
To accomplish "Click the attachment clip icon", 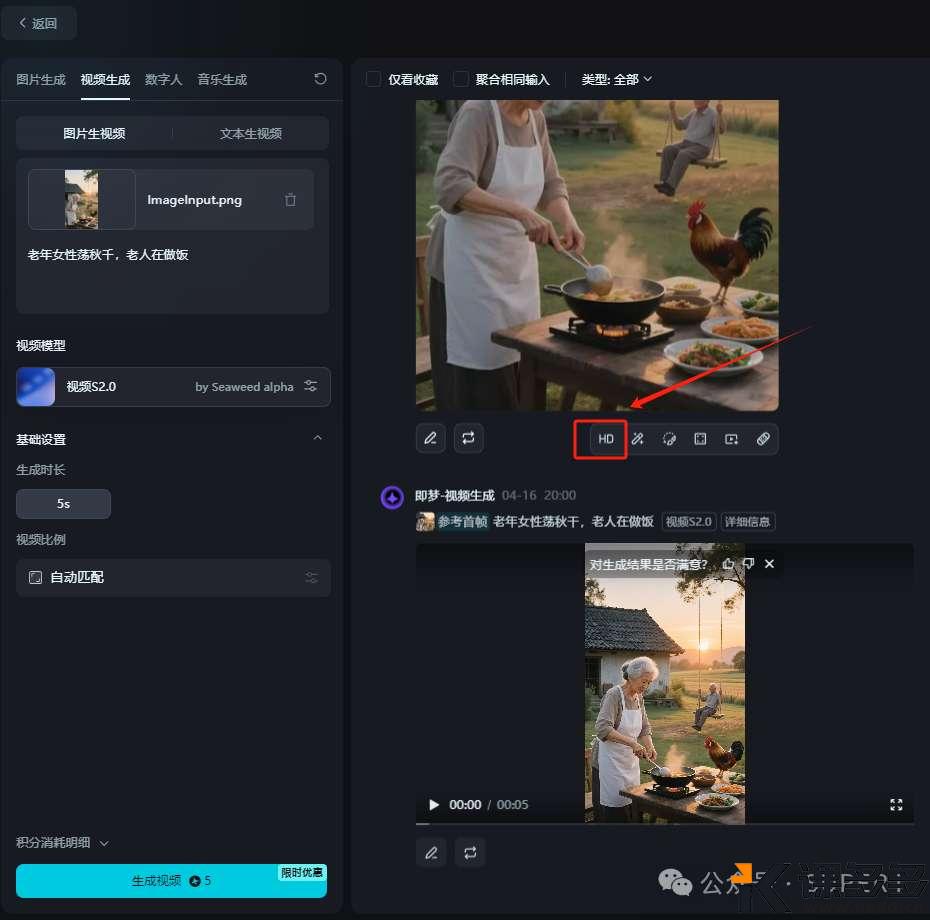I will tap(764, 438).
